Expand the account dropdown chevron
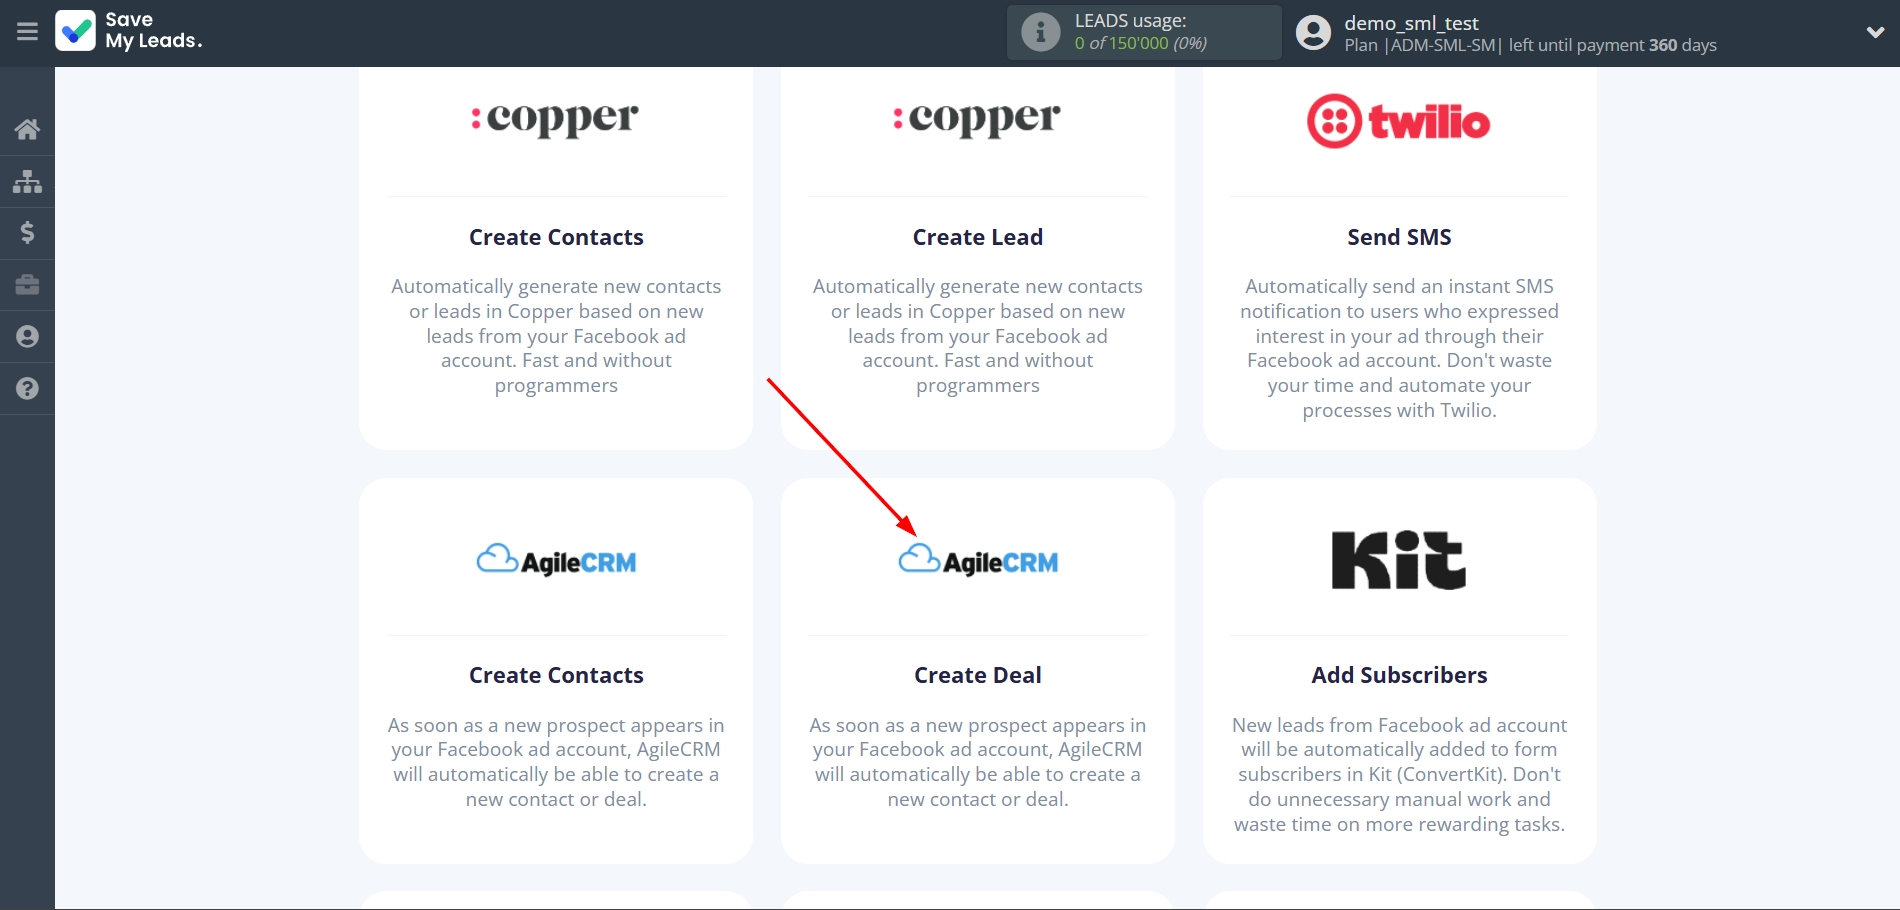The height and width of the screenshot is (910, 1900). 1875,32
